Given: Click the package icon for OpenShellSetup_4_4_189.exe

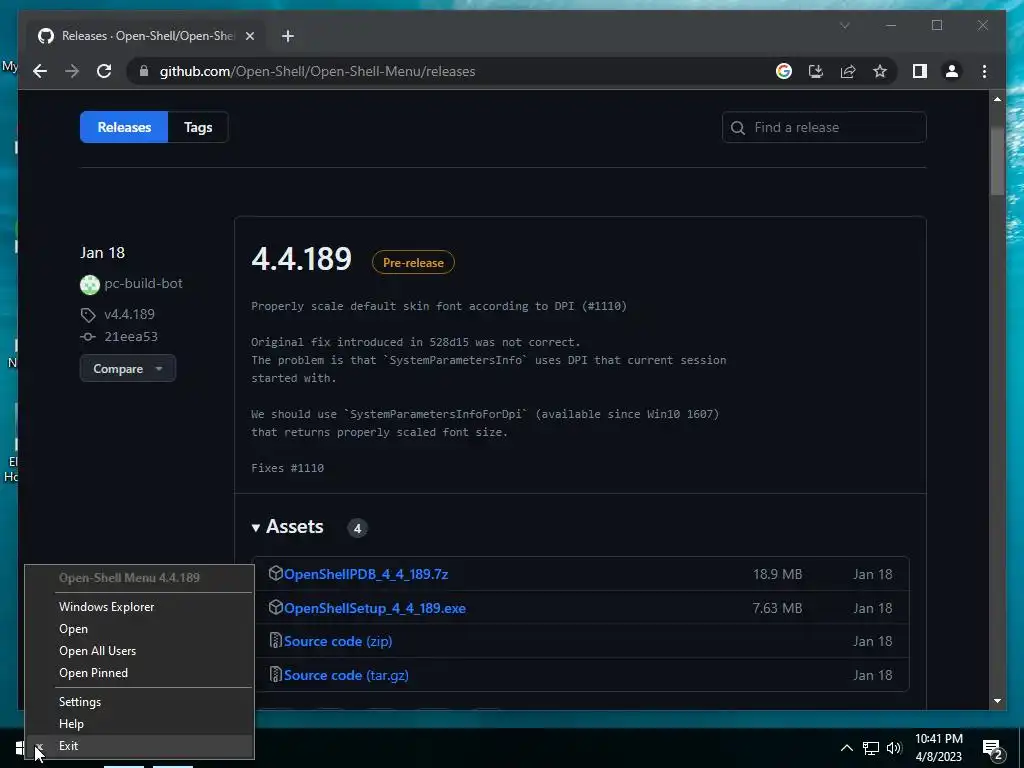Looking at the screenshot, I should [276, 607].
